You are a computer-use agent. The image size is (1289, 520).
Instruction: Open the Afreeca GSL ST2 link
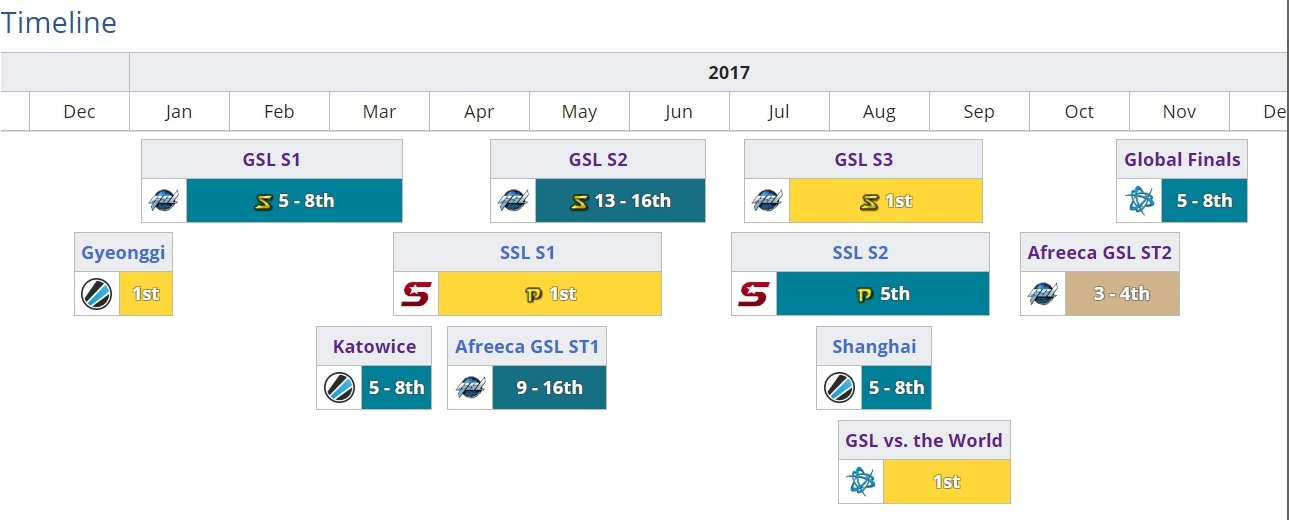point(1100,252)
